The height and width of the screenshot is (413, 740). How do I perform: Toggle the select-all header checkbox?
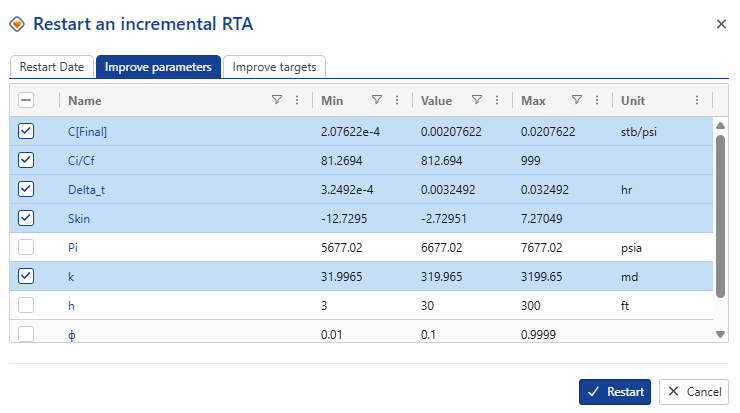pyautogui.click(x=26, y=100)
